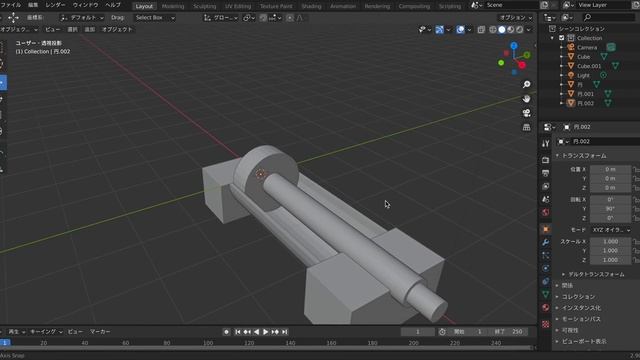Toggle X-ray mode in viewport header
This screenshot has height=360, width=640.
pos(481,30)
